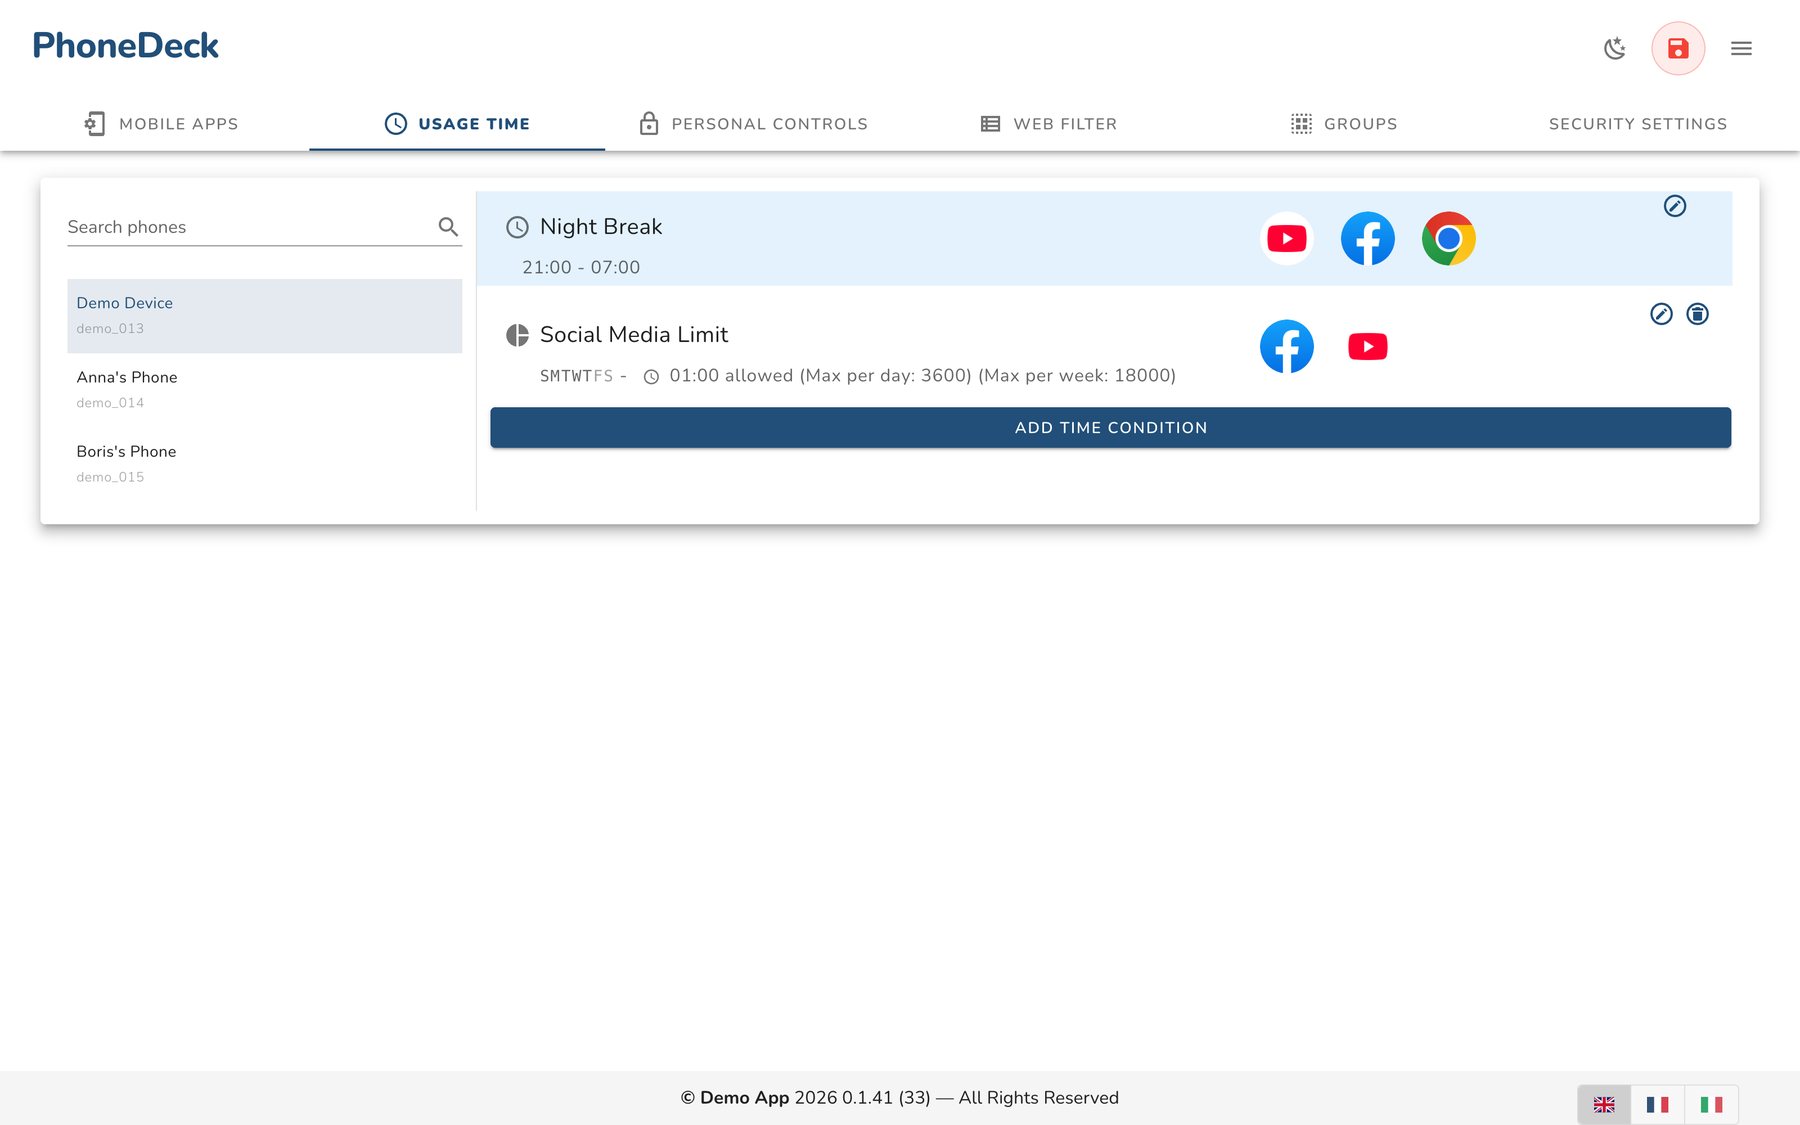Open the hamburger menu
The height and width of the screenshot is (1125, 1800).
(x=1741, y=48)
